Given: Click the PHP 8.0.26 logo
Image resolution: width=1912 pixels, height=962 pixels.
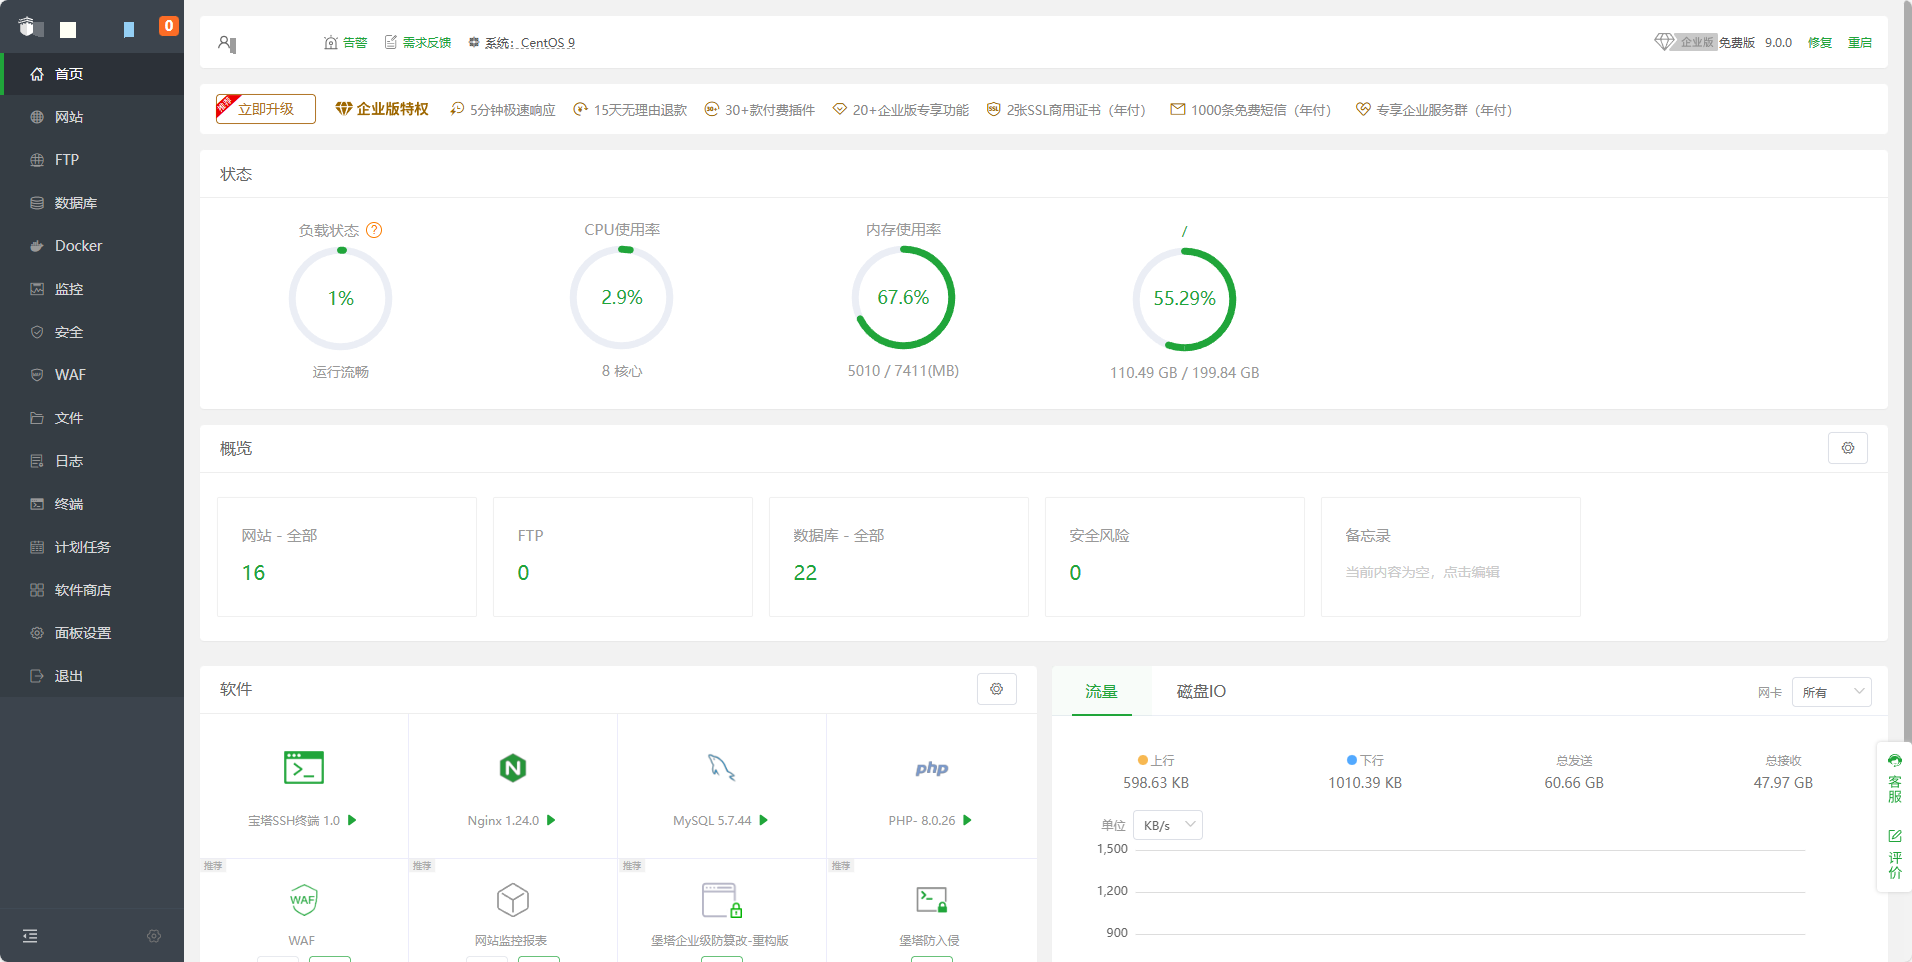Looking at the screenshot, I should [931, 768].
